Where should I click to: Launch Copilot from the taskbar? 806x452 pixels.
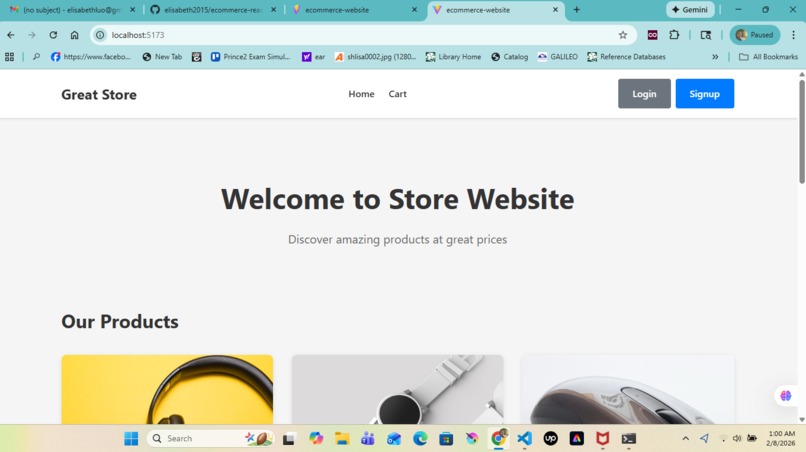pyautogui.click(x=316, y=439)
